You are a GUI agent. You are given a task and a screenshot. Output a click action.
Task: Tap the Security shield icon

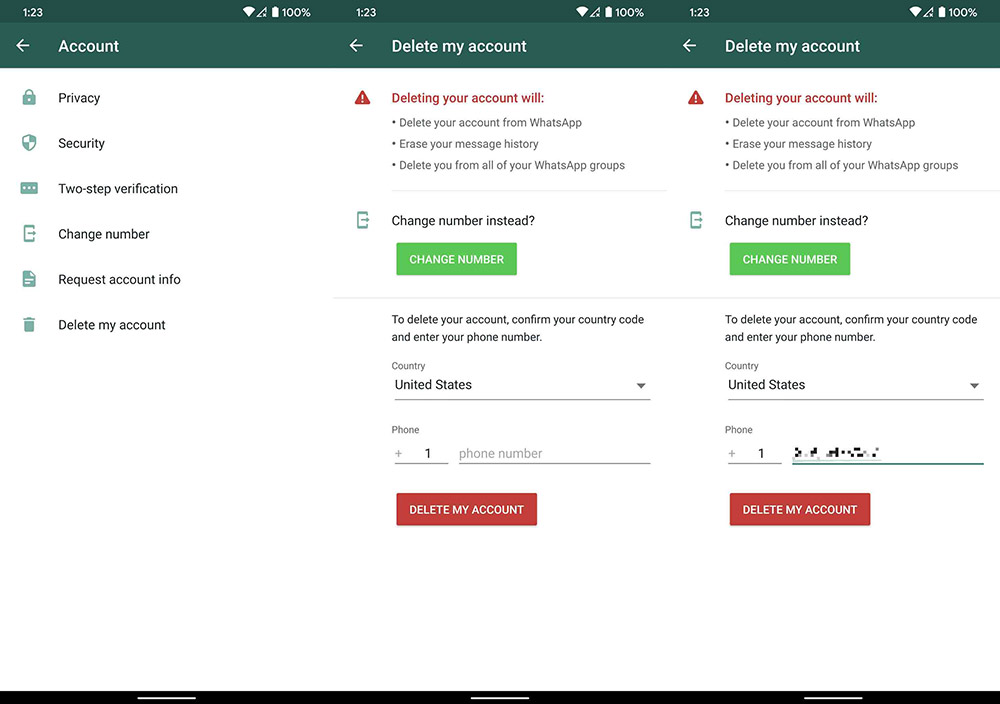click(x=29, y=143)
